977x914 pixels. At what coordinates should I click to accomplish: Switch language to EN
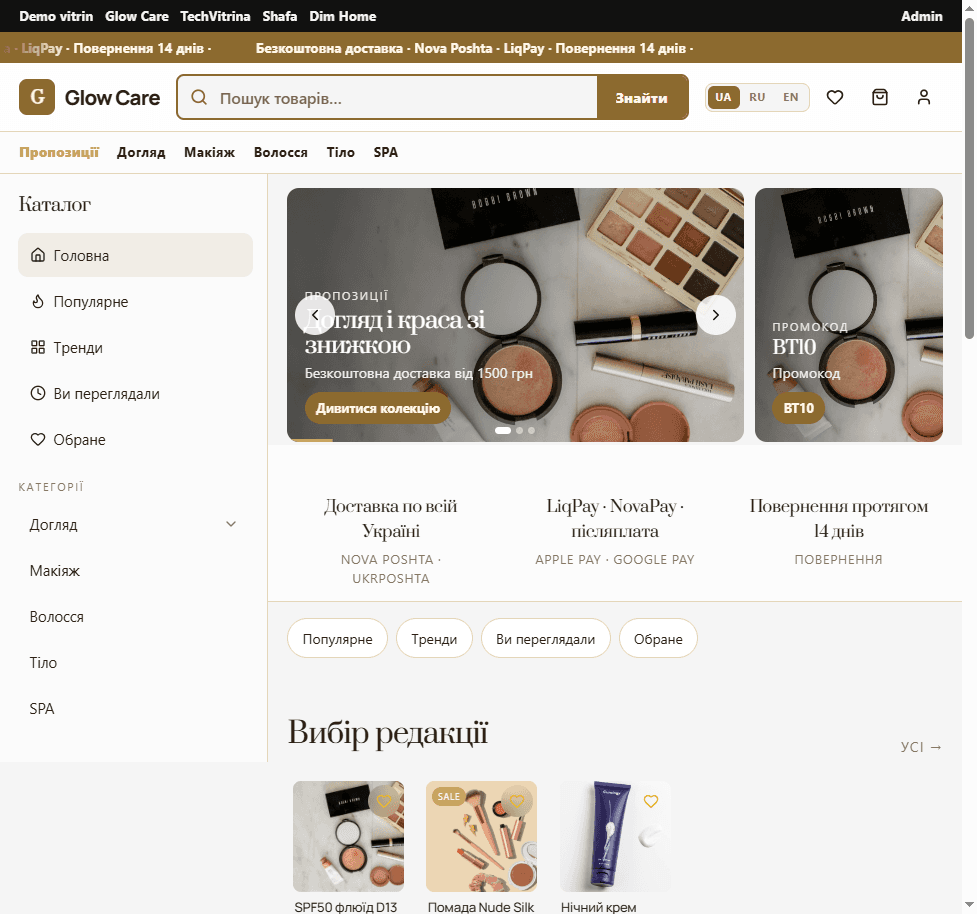coord(791,97)
